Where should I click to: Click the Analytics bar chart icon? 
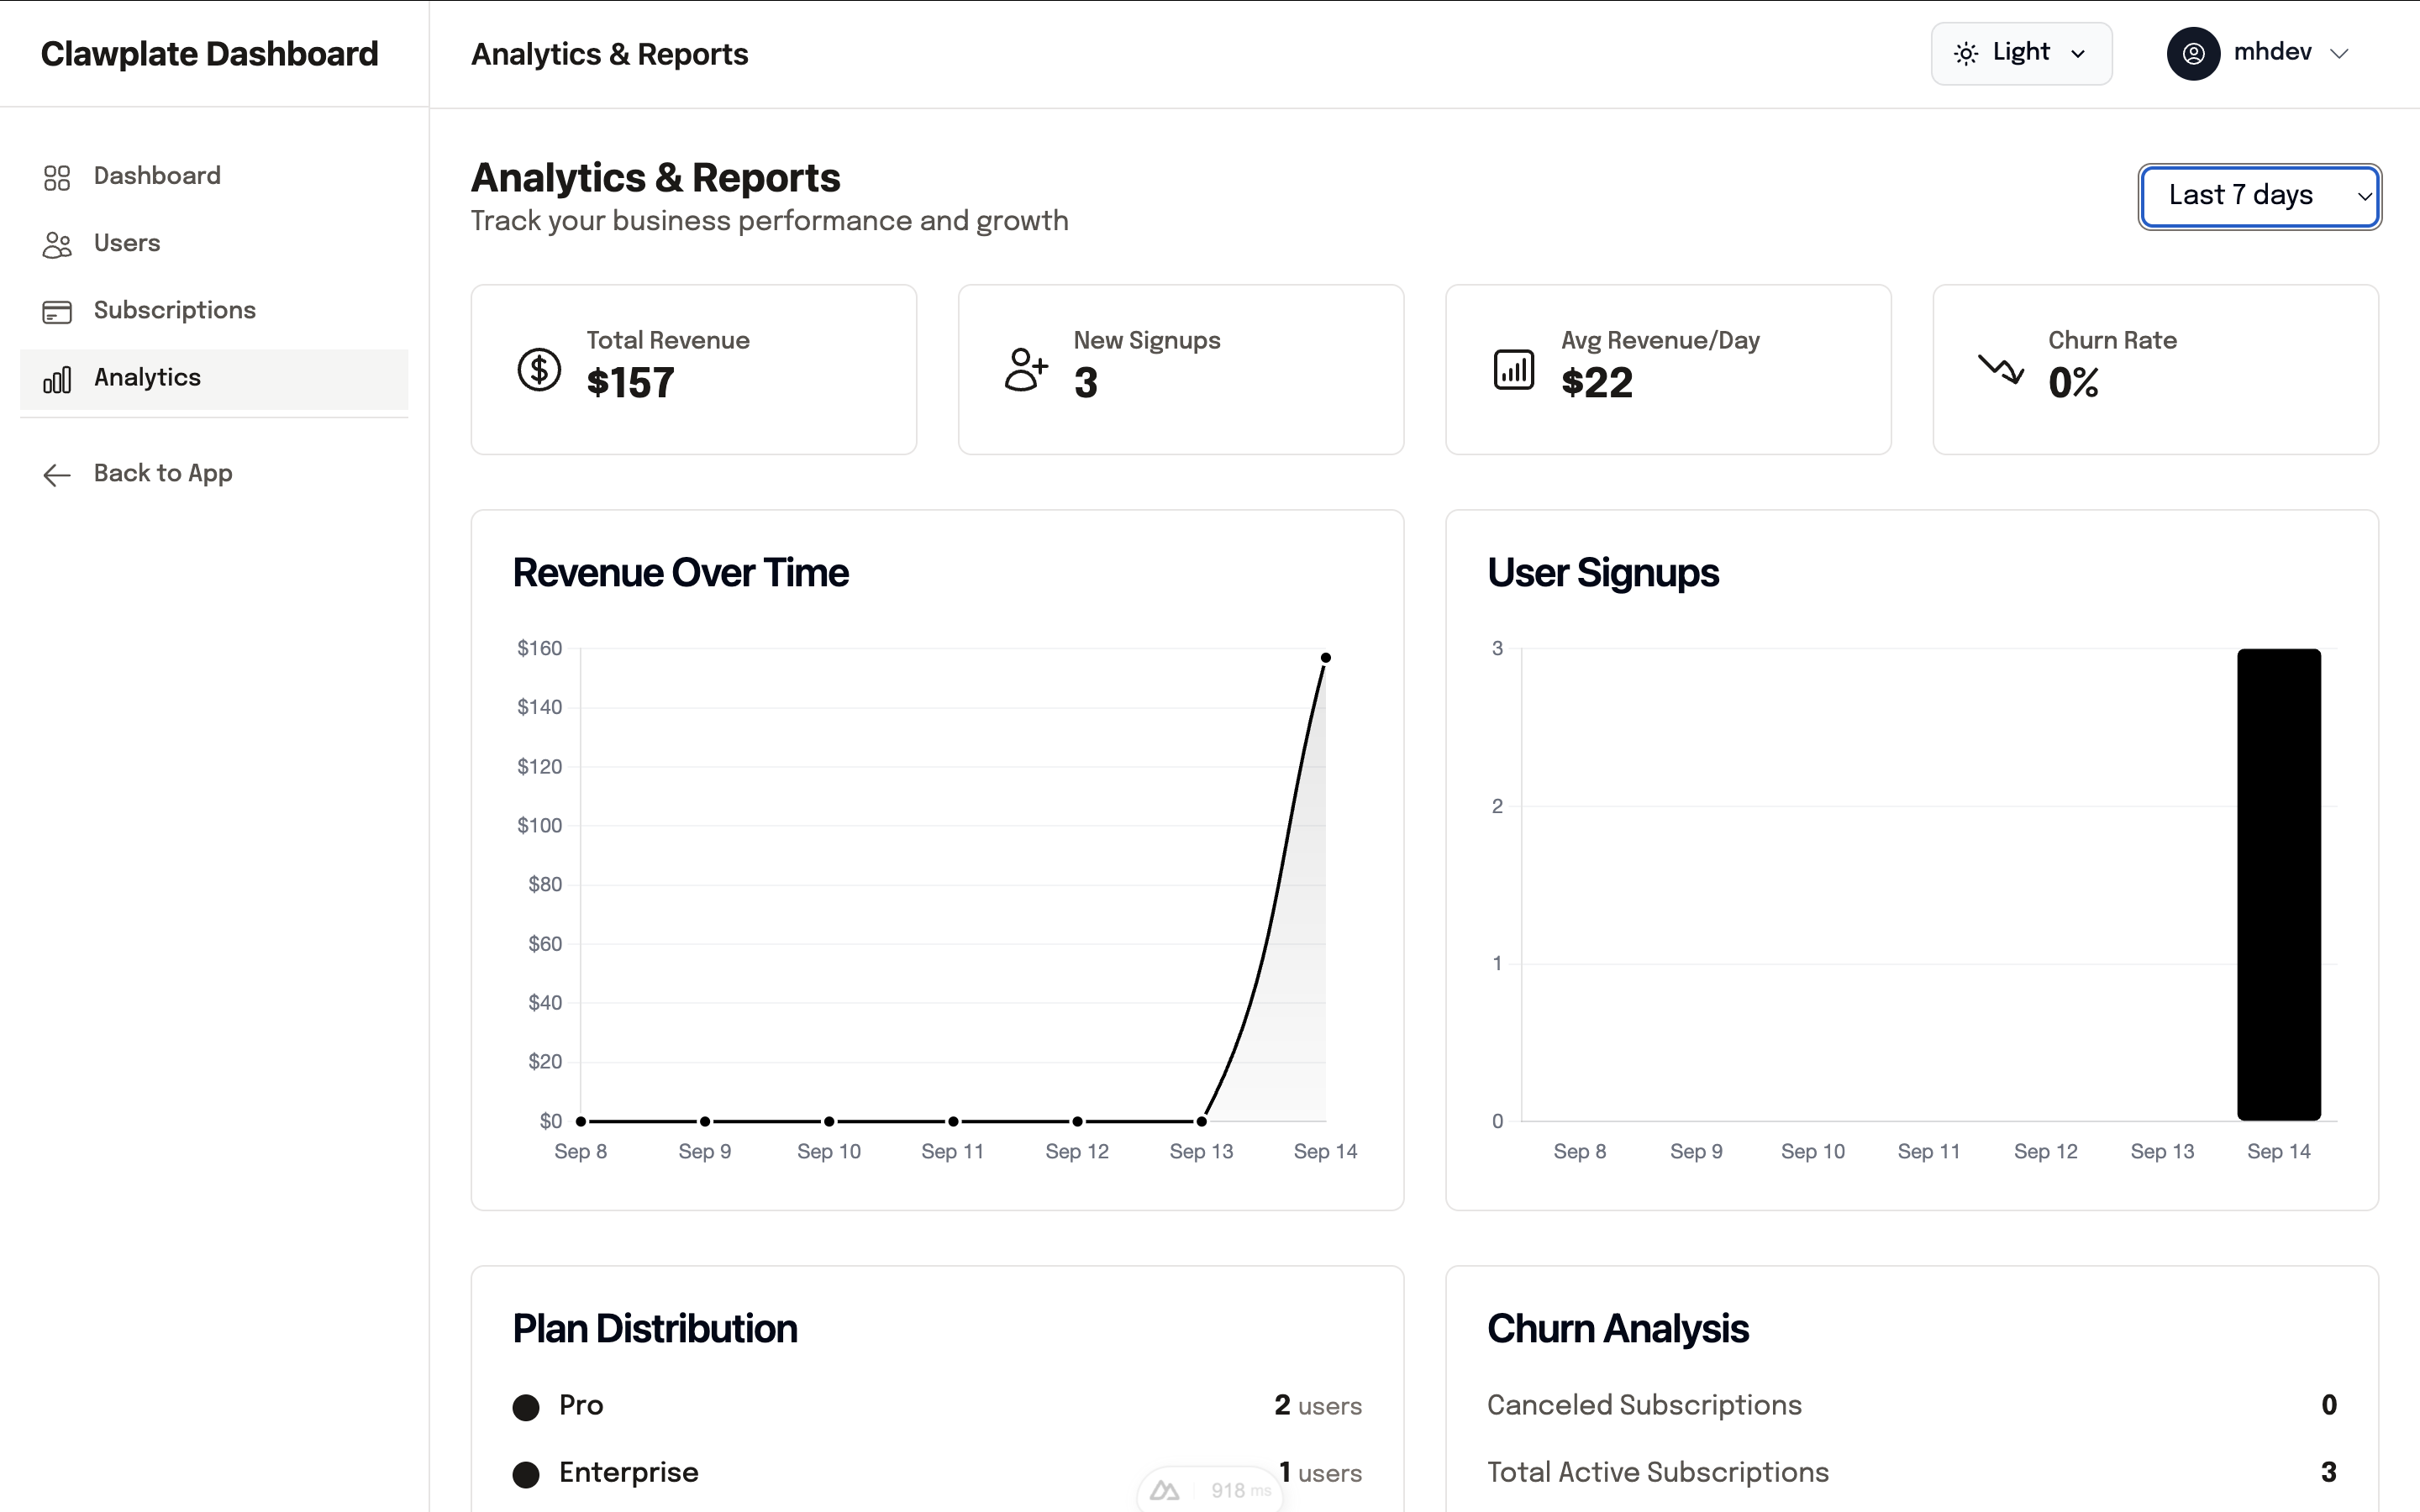[56, 379]
